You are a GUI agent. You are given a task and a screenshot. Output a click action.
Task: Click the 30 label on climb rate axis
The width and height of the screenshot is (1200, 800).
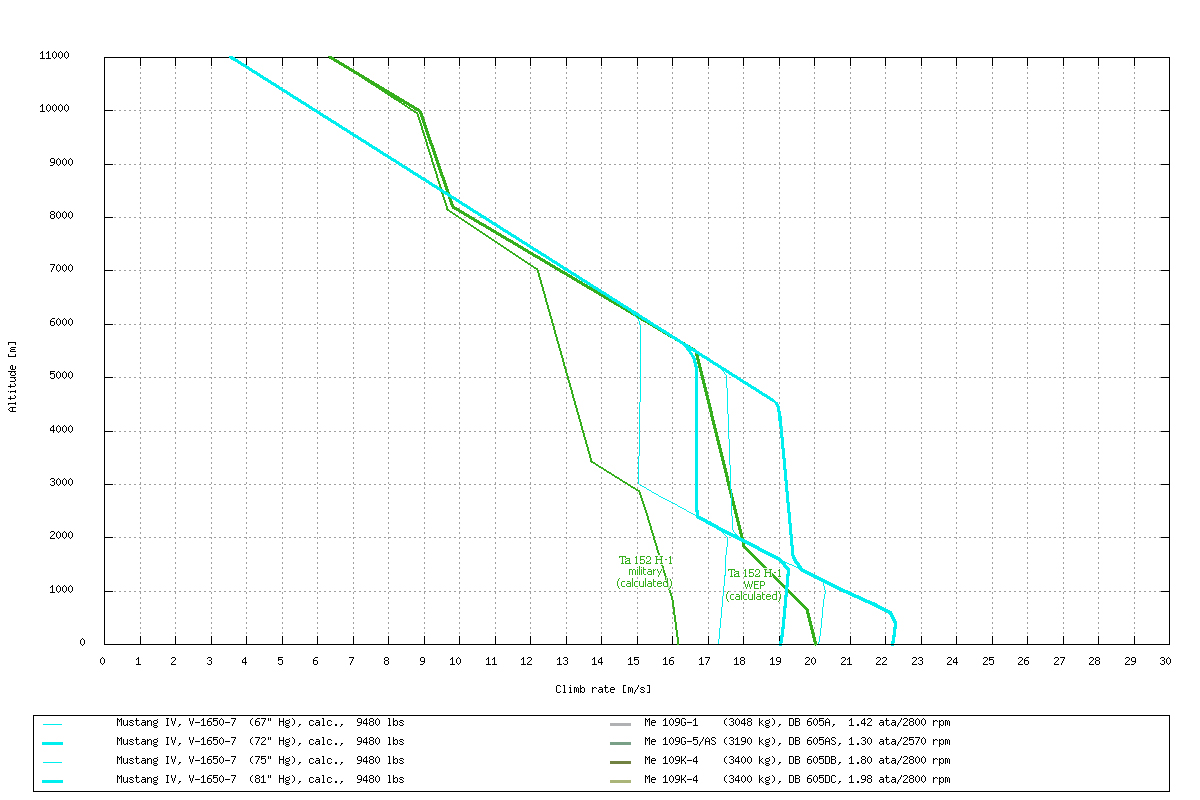pyautogui.click(x=1165, y=661)
